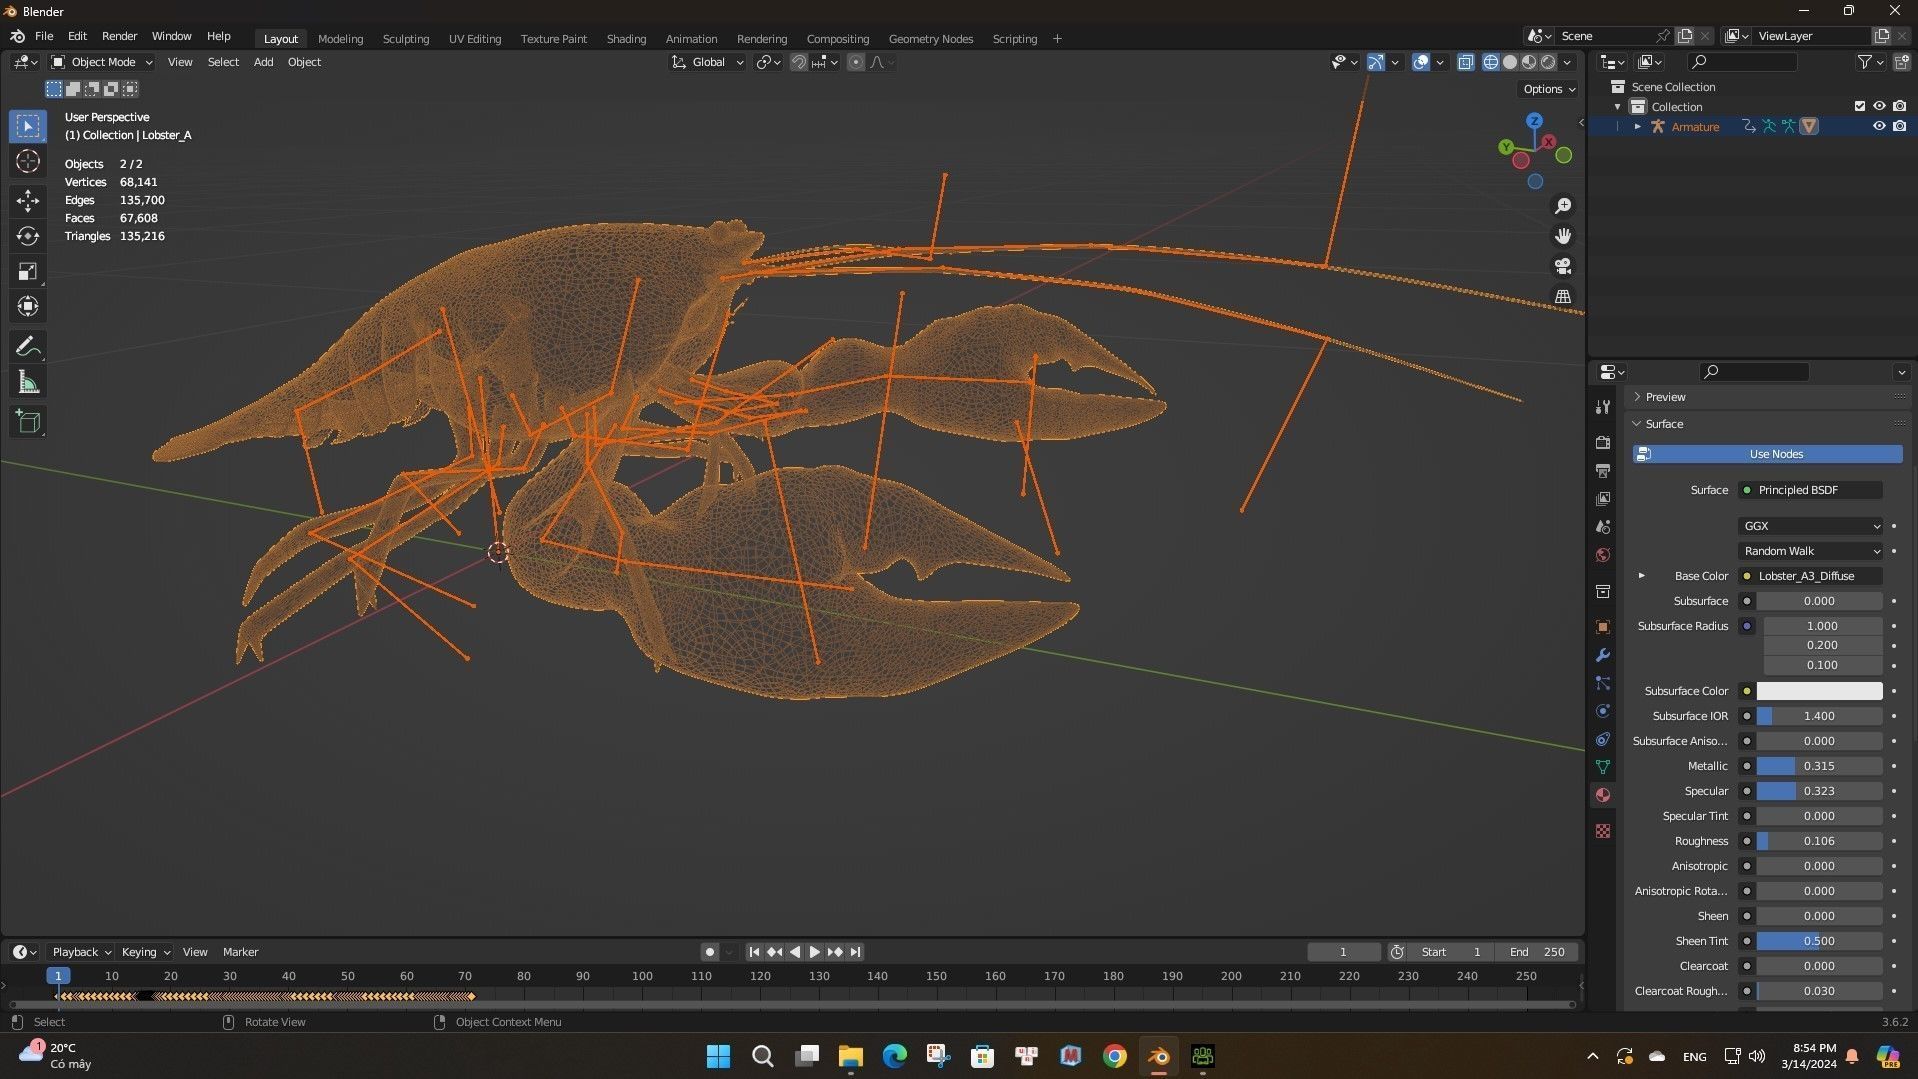
Task: Expand the Armature tree item
Action: tap(1637, 126)
